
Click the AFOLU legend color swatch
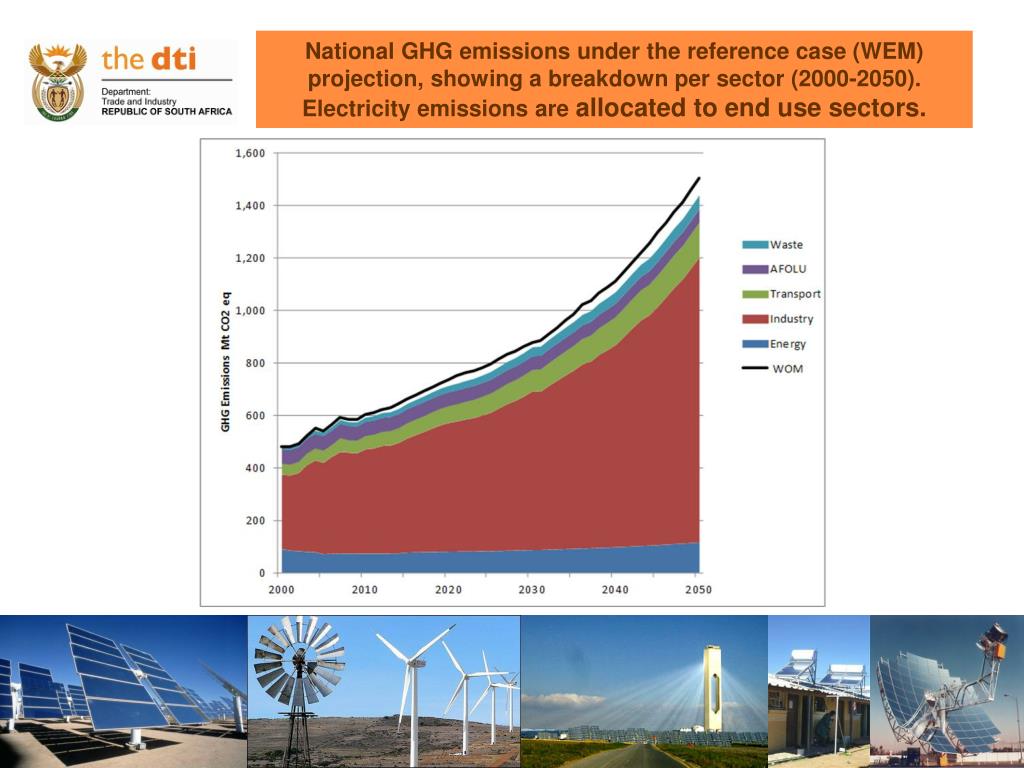click(x=755, y=269)
